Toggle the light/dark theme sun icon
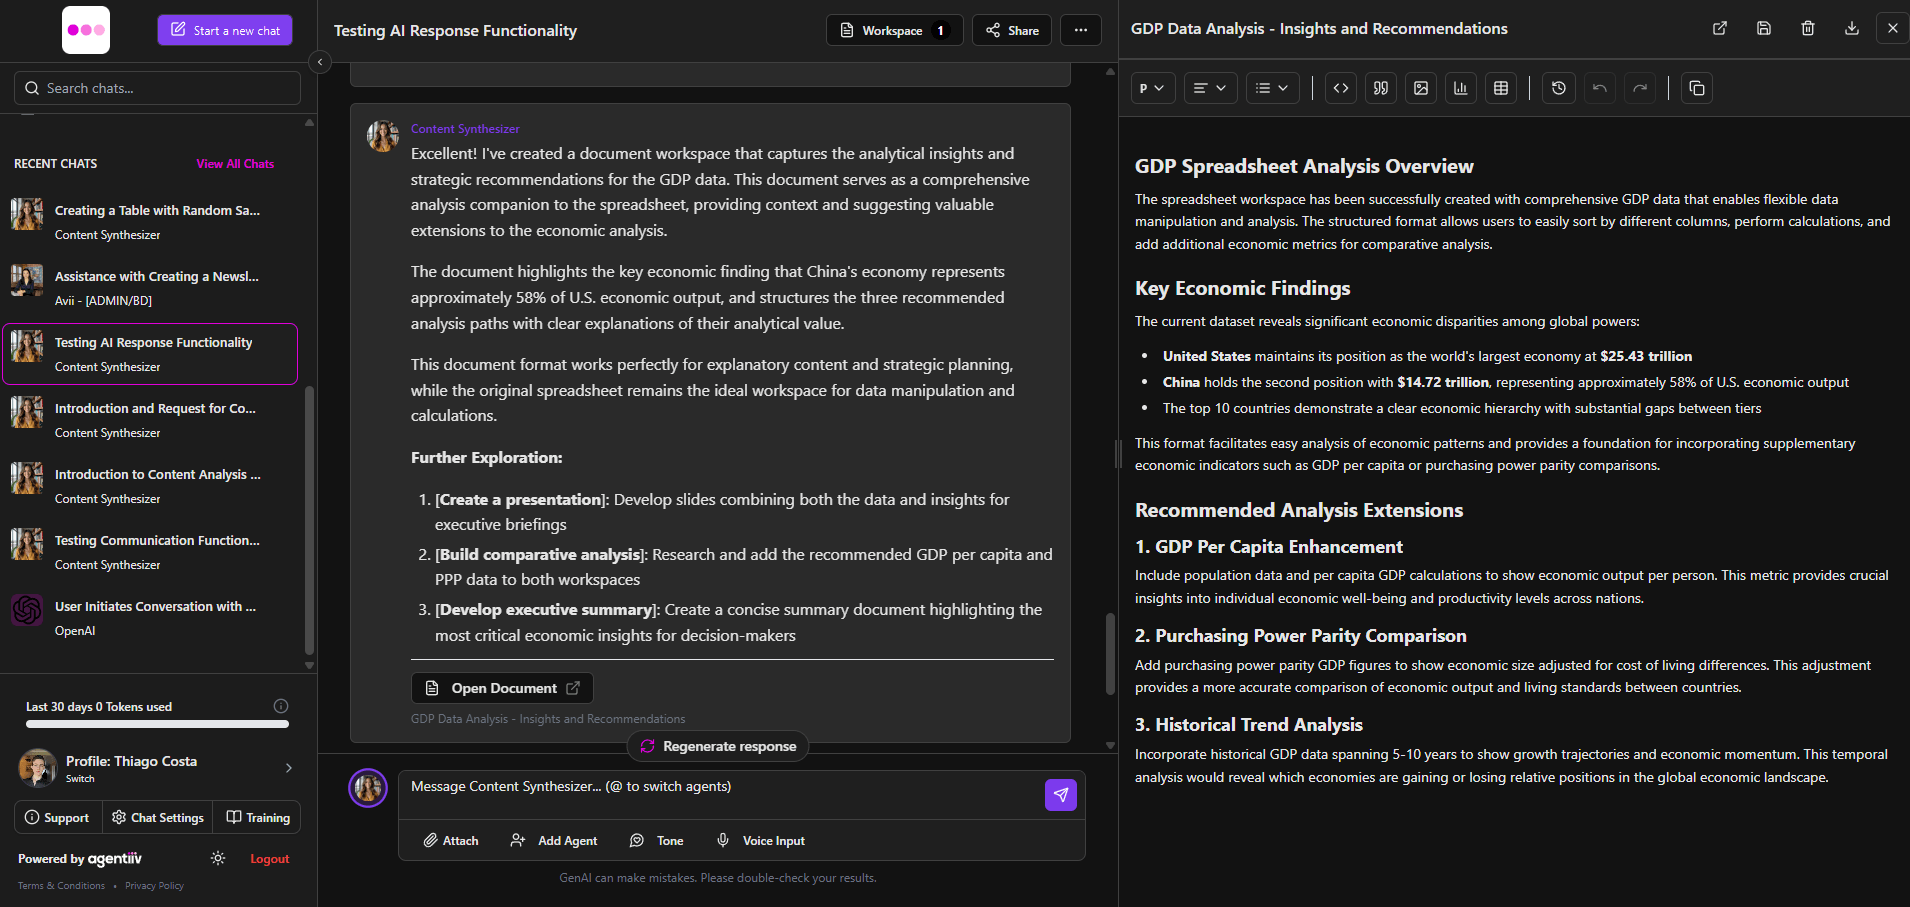Image resolution: width=1910 pixels, height=907 pixels. click(218, 858)
